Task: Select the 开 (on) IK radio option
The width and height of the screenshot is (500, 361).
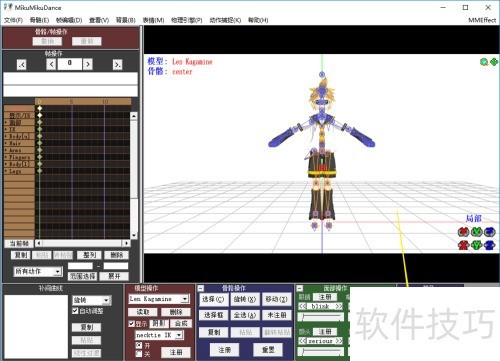Action: point(139,345)
